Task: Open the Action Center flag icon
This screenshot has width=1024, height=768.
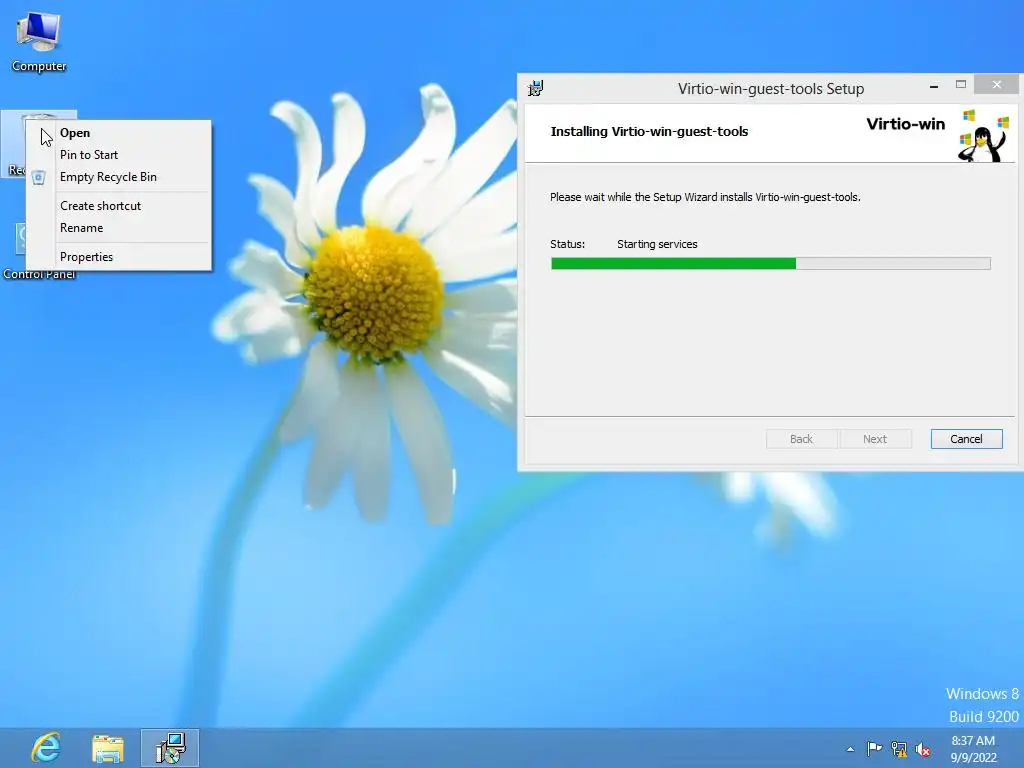Action: 874,748
